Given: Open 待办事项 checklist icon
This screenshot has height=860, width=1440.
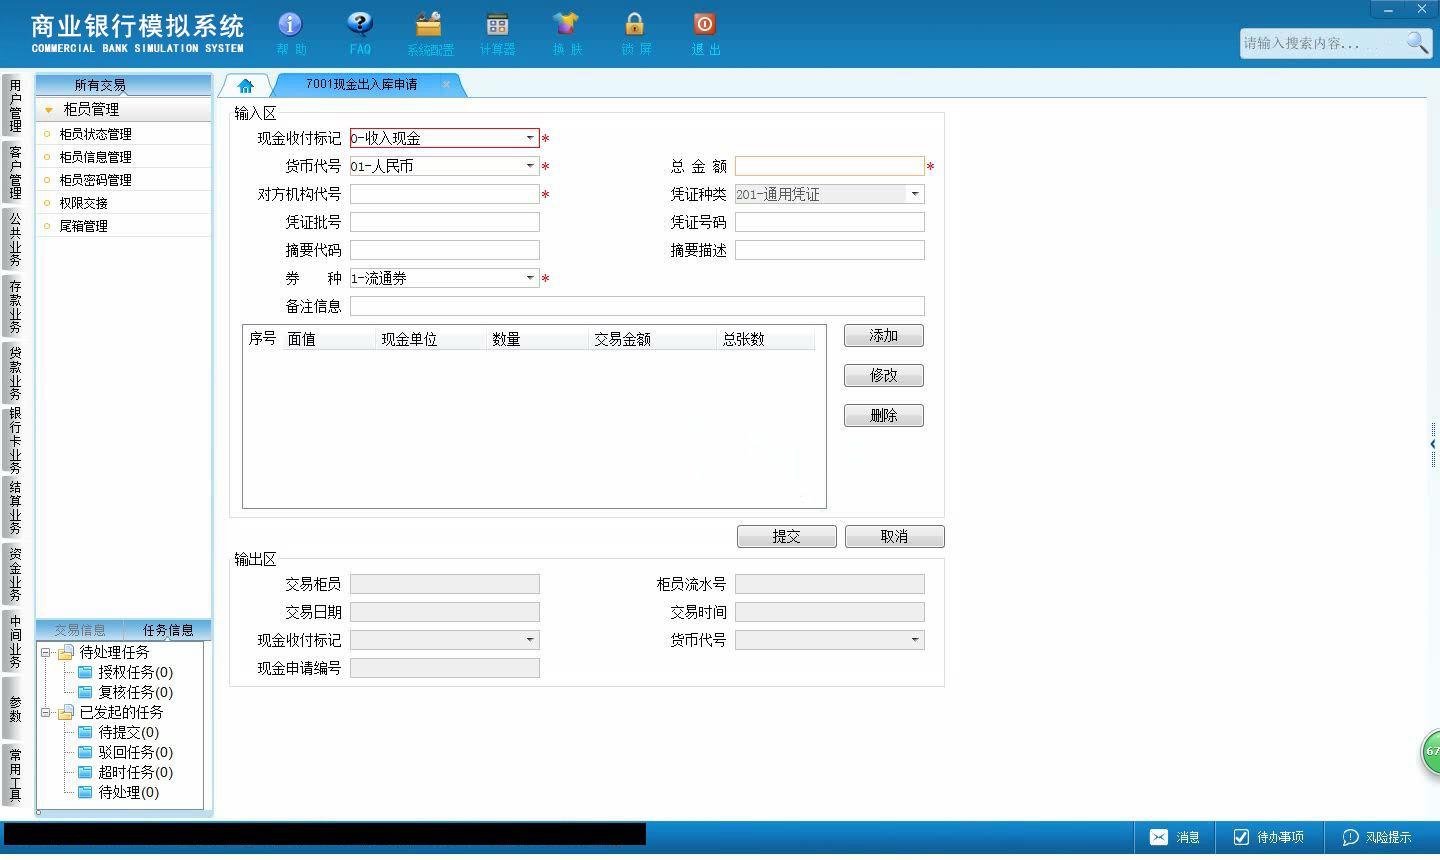Looking at the screenshot, I should (x=1241, y=837).
